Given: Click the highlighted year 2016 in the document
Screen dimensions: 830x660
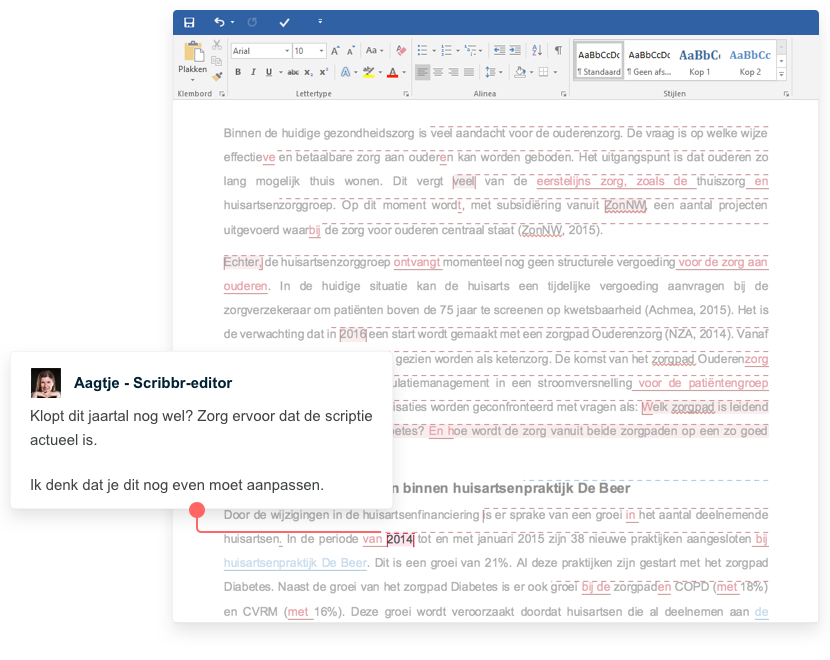Looking at the screenshot, I should point(353,334).
